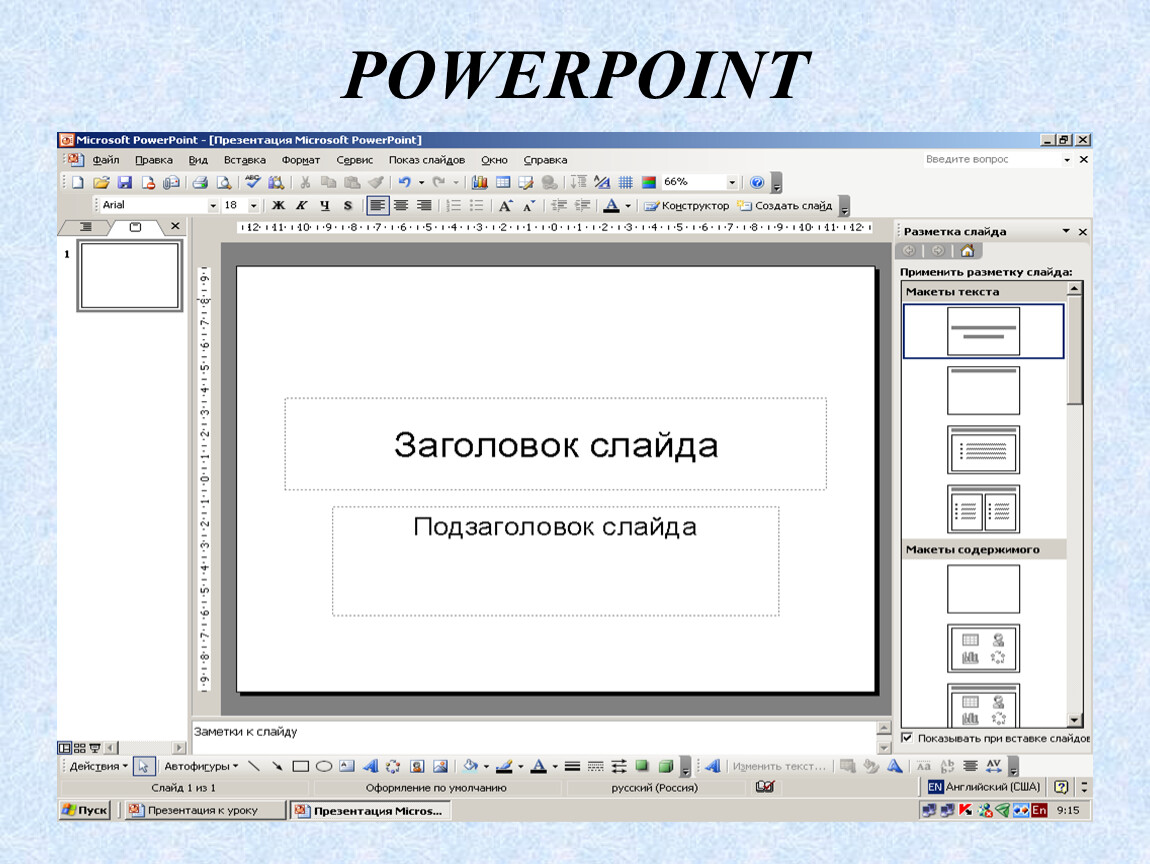The height and width of the screenshot is (864, 1150).
Task: Open Print Preview from the toolbar
Action: [x=224, y=183]
